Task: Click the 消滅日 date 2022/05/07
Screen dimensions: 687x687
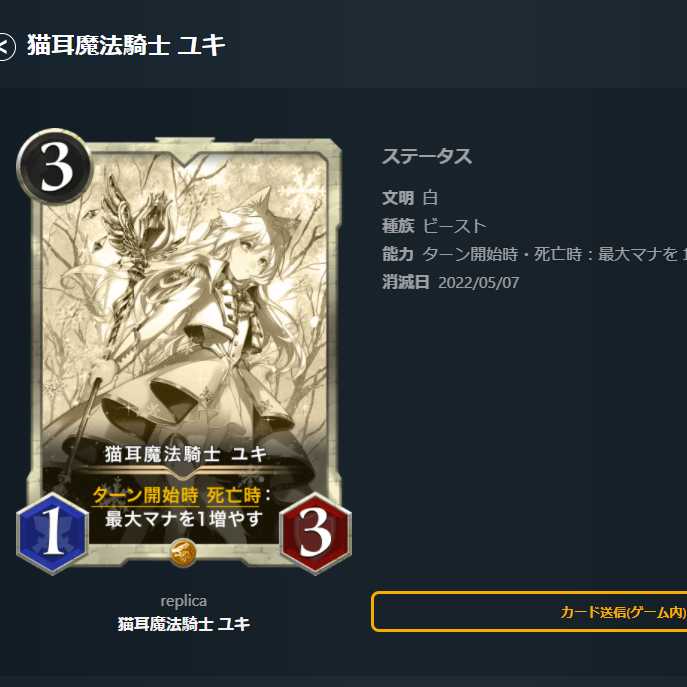Action: click(478, 283)
